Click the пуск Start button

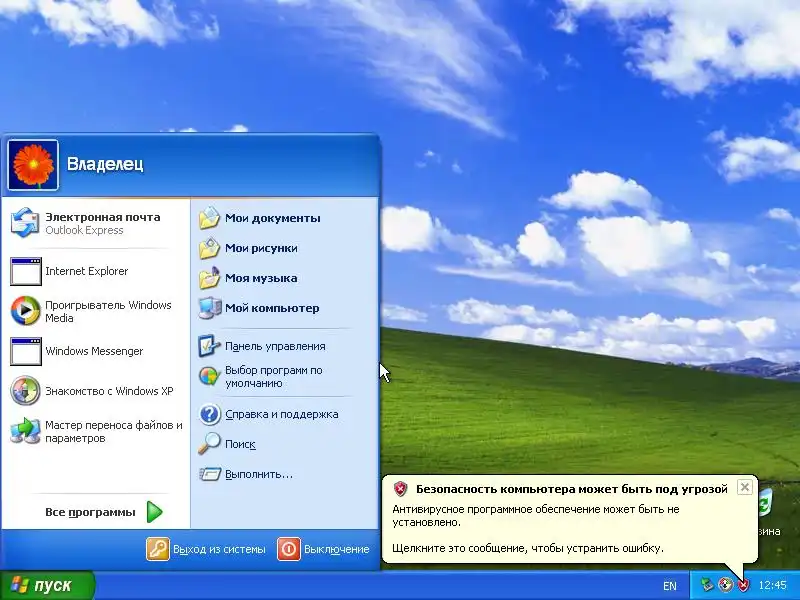(x=47, y=586)
